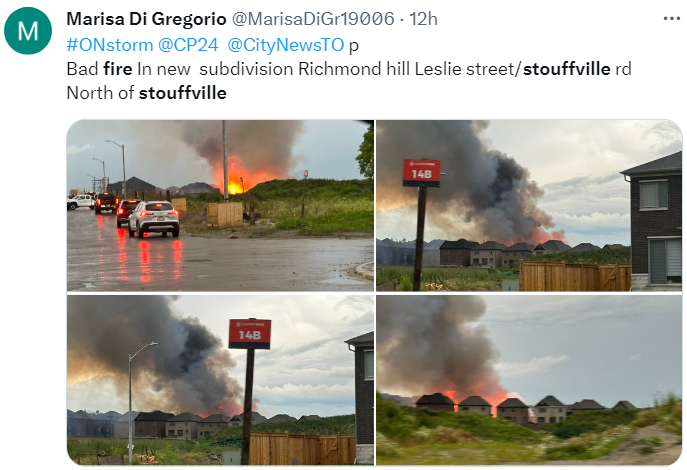Click the red 14B sign in bottom-left photo
687x470 pixels.
[x=250, y=334]
